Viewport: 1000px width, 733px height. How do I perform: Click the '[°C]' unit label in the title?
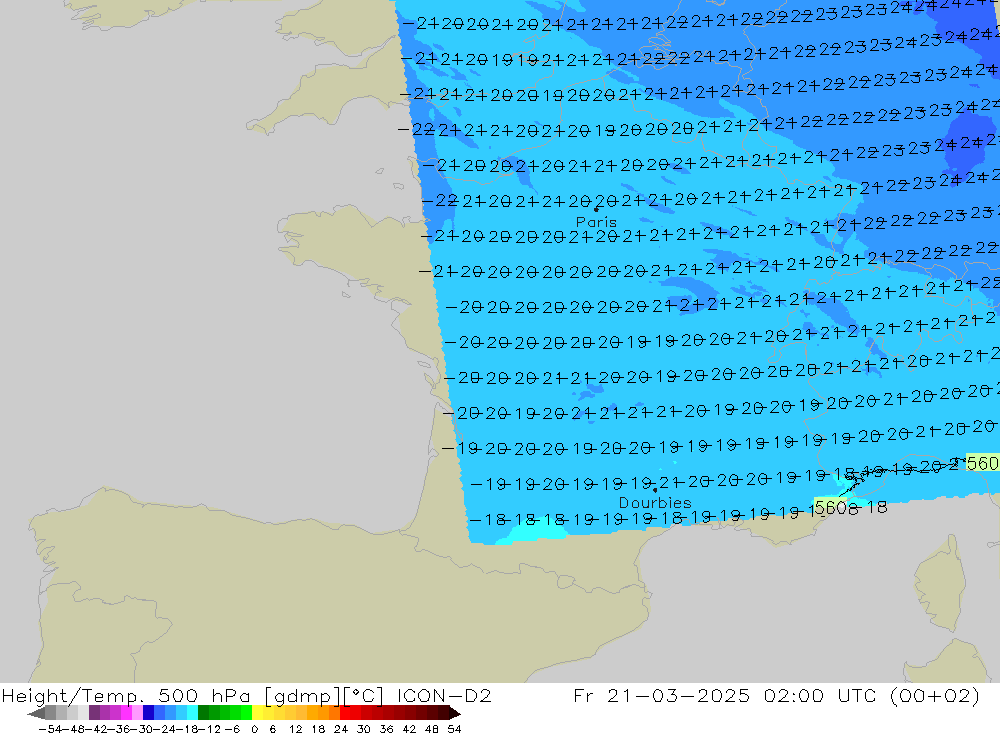tap(363, 695)
